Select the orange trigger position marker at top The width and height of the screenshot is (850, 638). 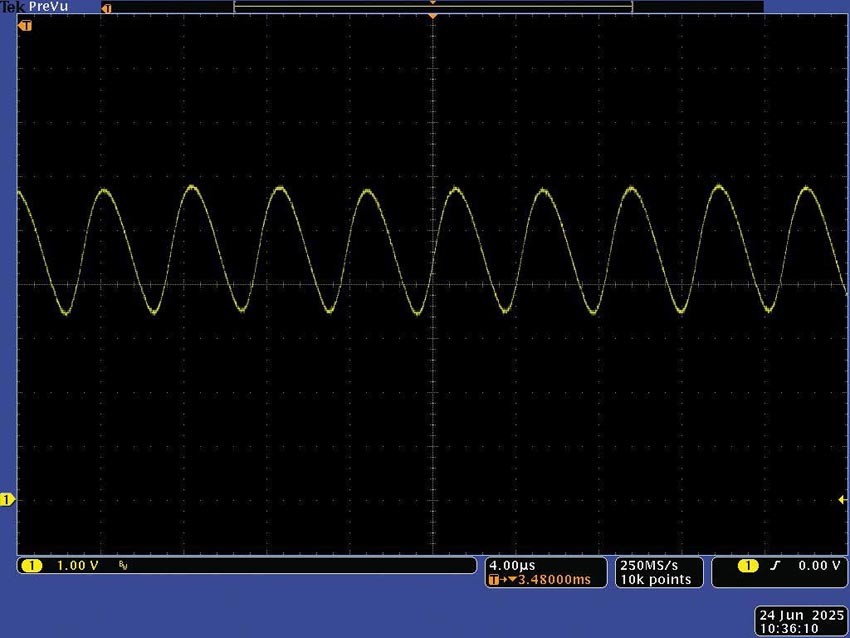click(432, 15)
